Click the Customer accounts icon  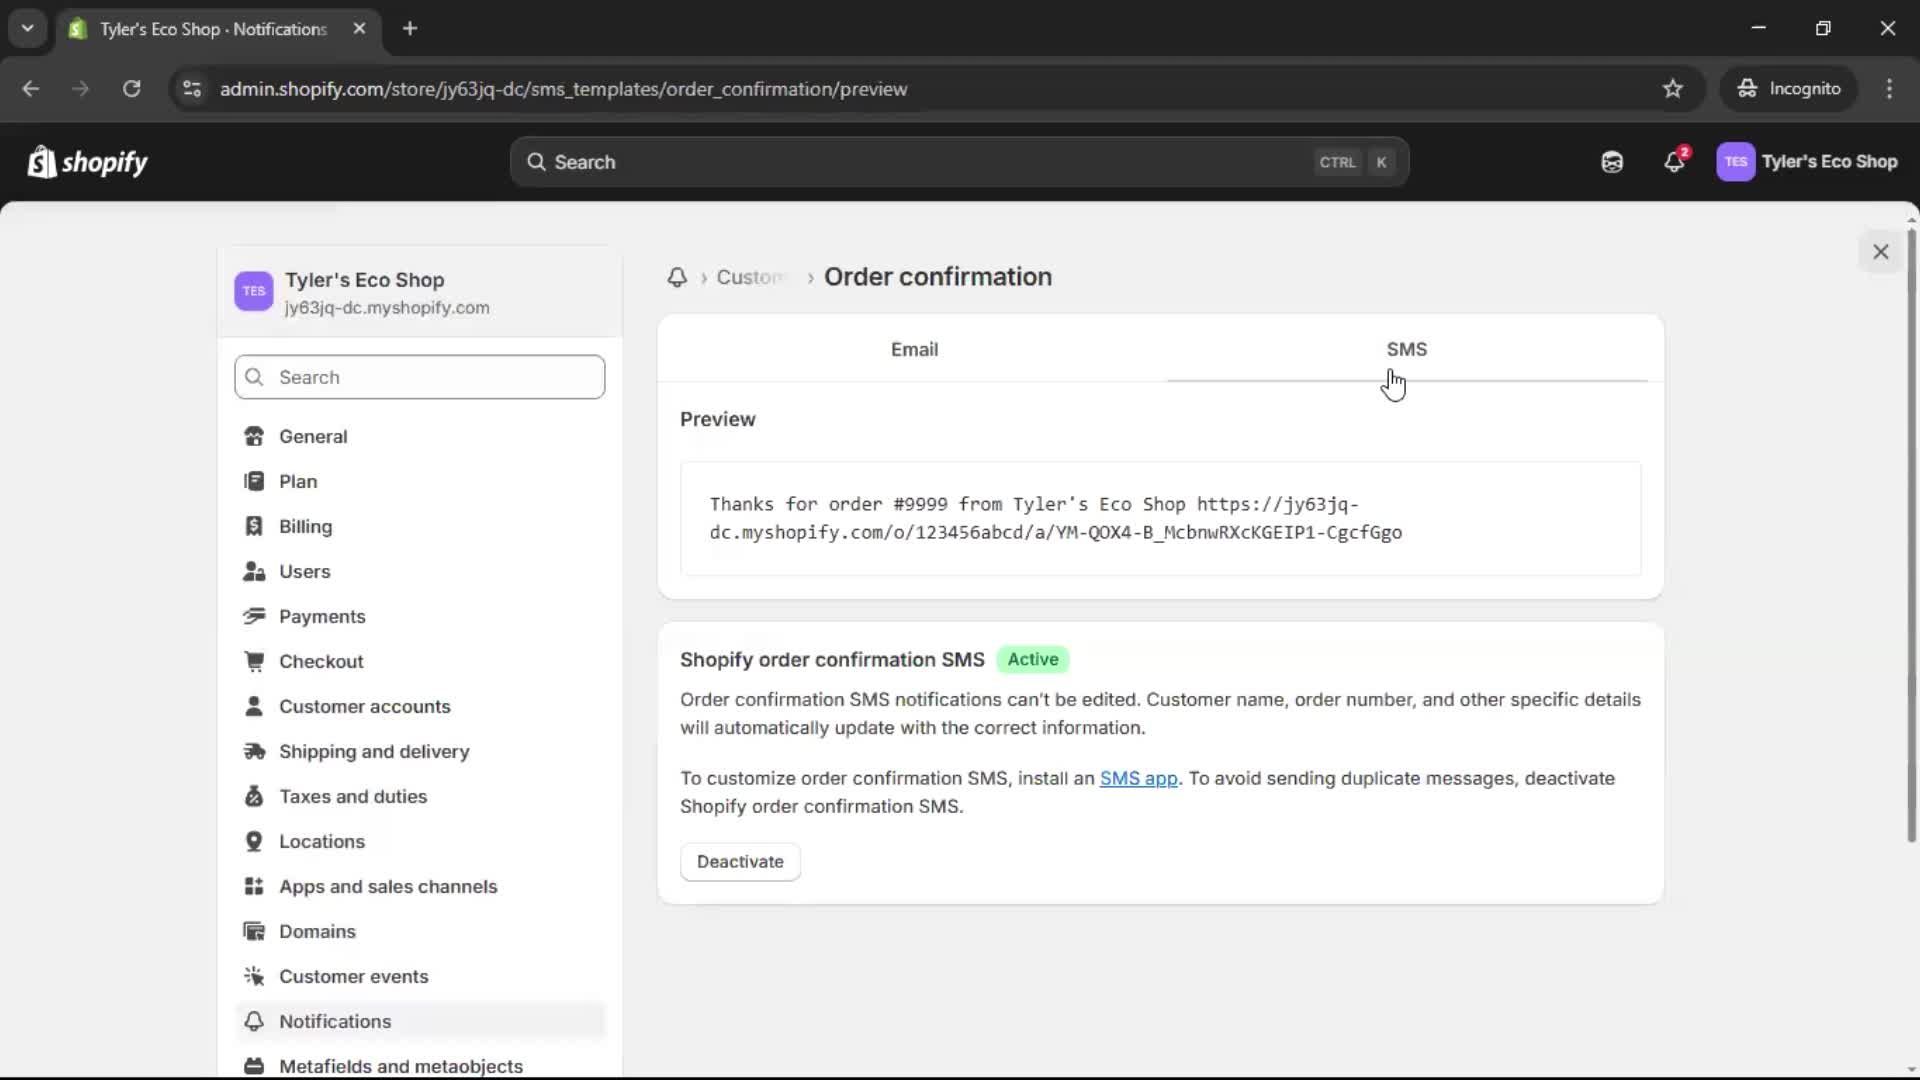coord(255,706)
